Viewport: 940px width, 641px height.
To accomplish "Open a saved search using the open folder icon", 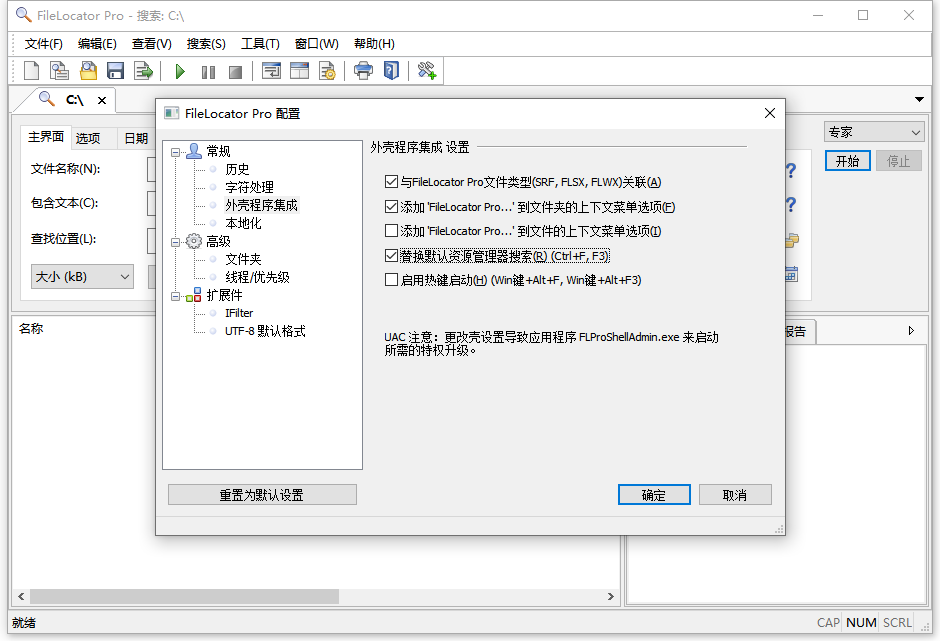I will [x=87, y=71].
